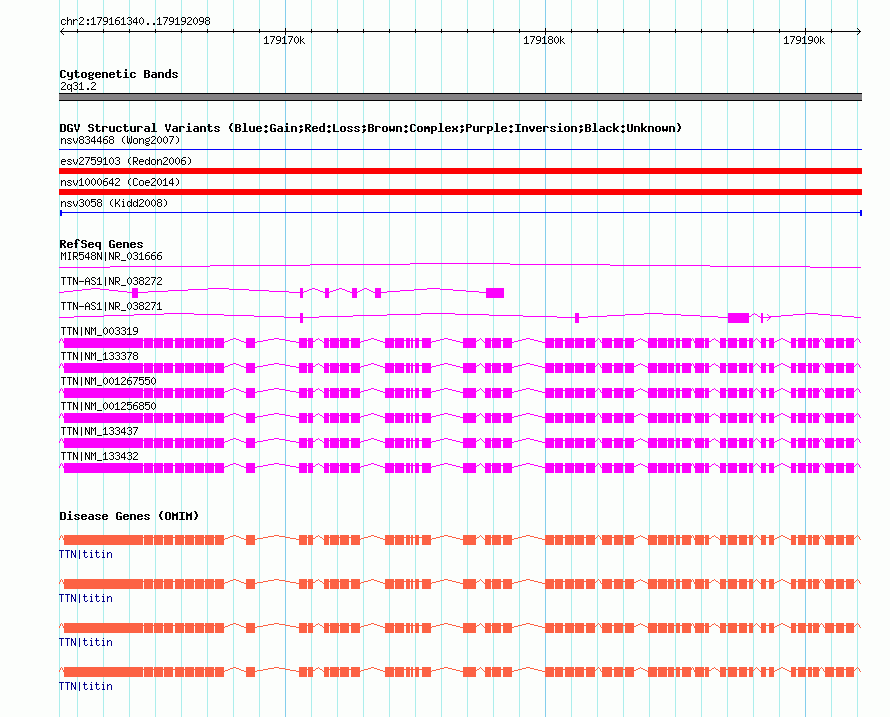The width and height of the screenshot is (890, 717).
Task: Open the DGV Structural Variants track heading
Action: [x=370, y=128]
